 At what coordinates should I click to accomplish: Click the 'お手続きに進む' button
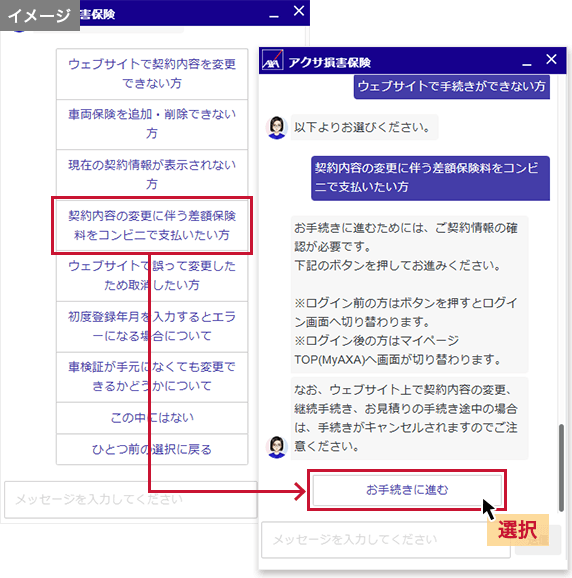[x=407, y=490]
